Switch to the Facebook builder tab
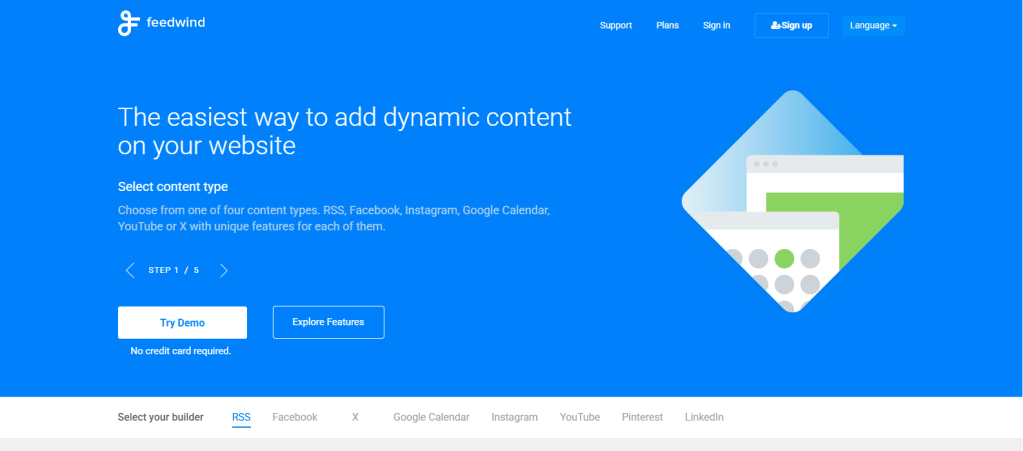The height and width of the screenshot is (451, 1023). point(294,417)
